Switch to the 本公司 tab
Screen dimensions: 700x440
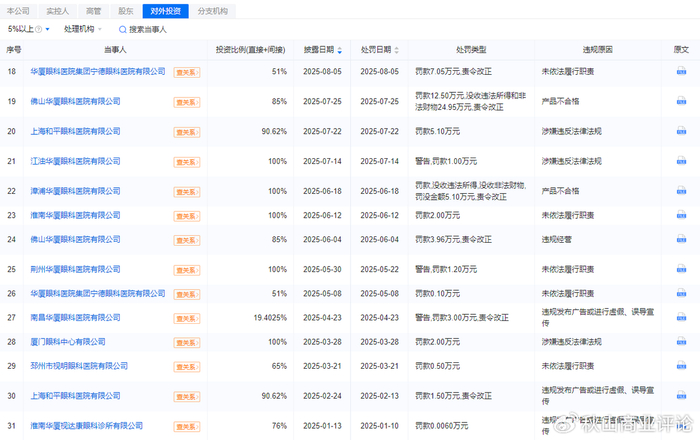coord(18,11)
